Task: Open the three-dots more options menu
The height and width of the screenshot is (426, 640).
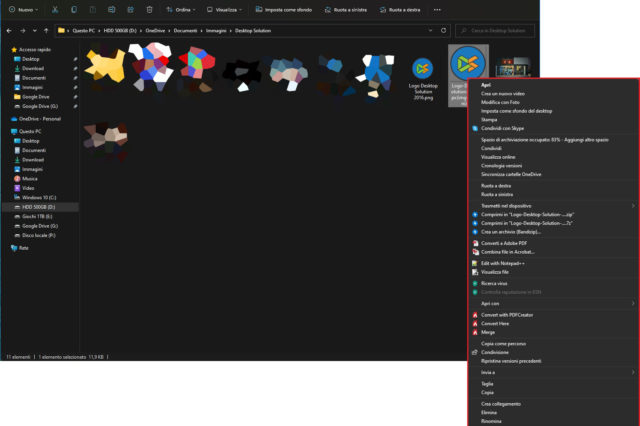Action: (x=437, y=9)
